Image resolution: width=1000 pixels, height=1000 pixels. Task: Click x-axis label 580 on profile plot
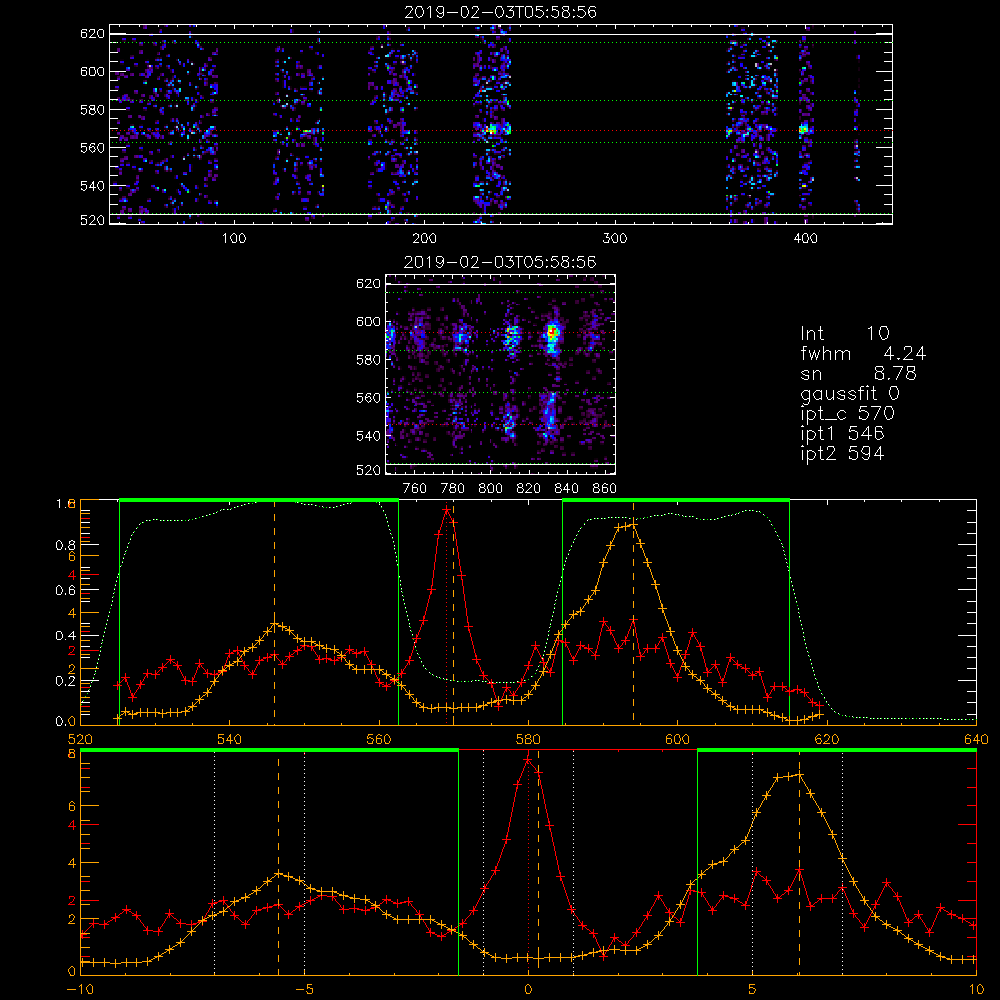click(x=528, y=739)
